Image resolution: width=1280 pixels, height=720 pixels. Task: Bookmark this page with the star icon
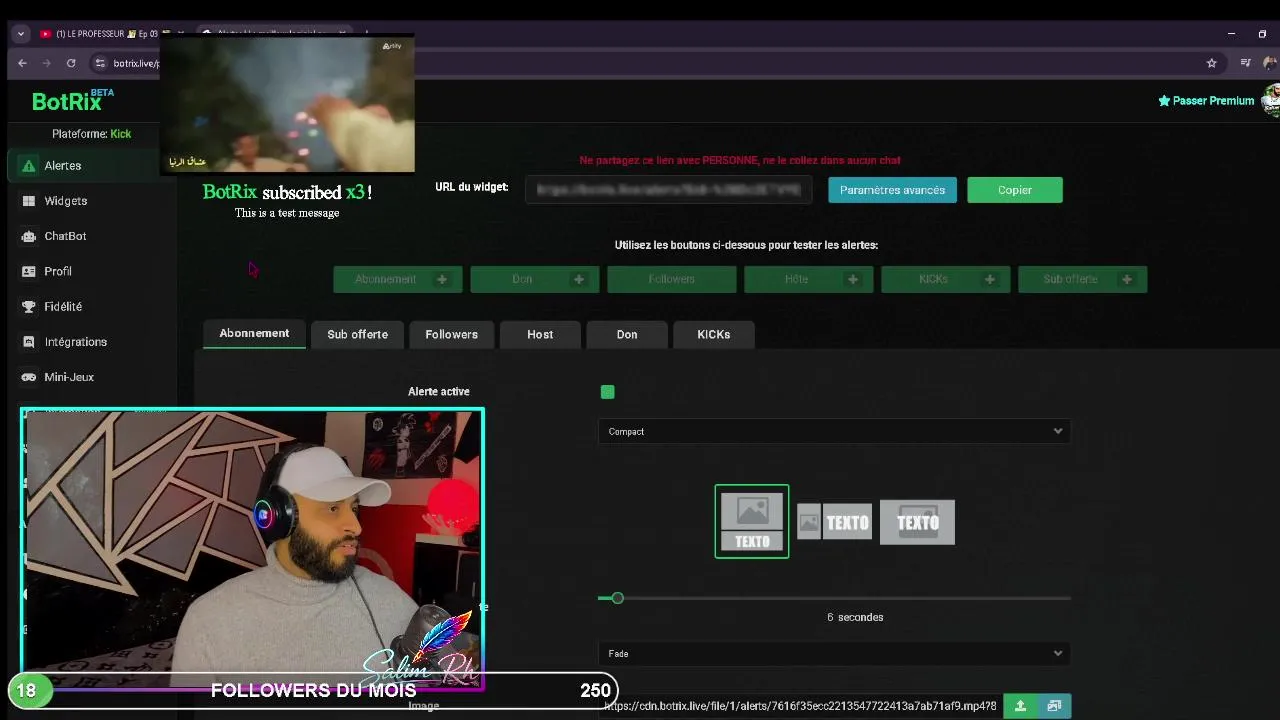tap(1211, 63)
